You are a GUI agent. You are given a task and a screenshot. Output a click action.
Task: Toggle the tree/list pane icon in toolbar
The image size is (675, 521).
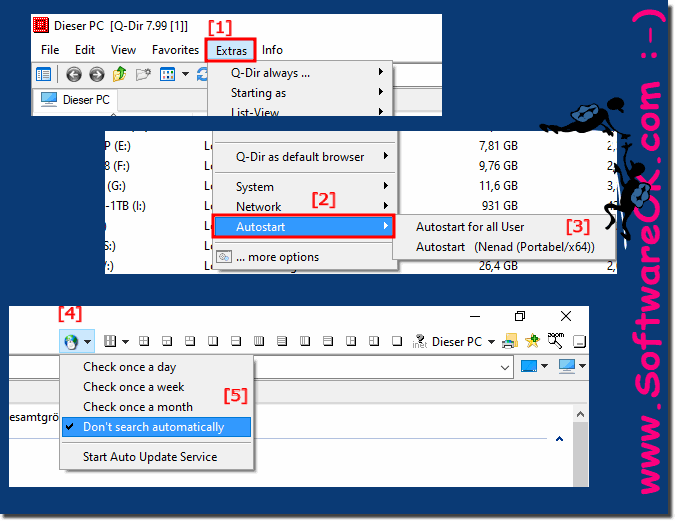tap(43, 74)
